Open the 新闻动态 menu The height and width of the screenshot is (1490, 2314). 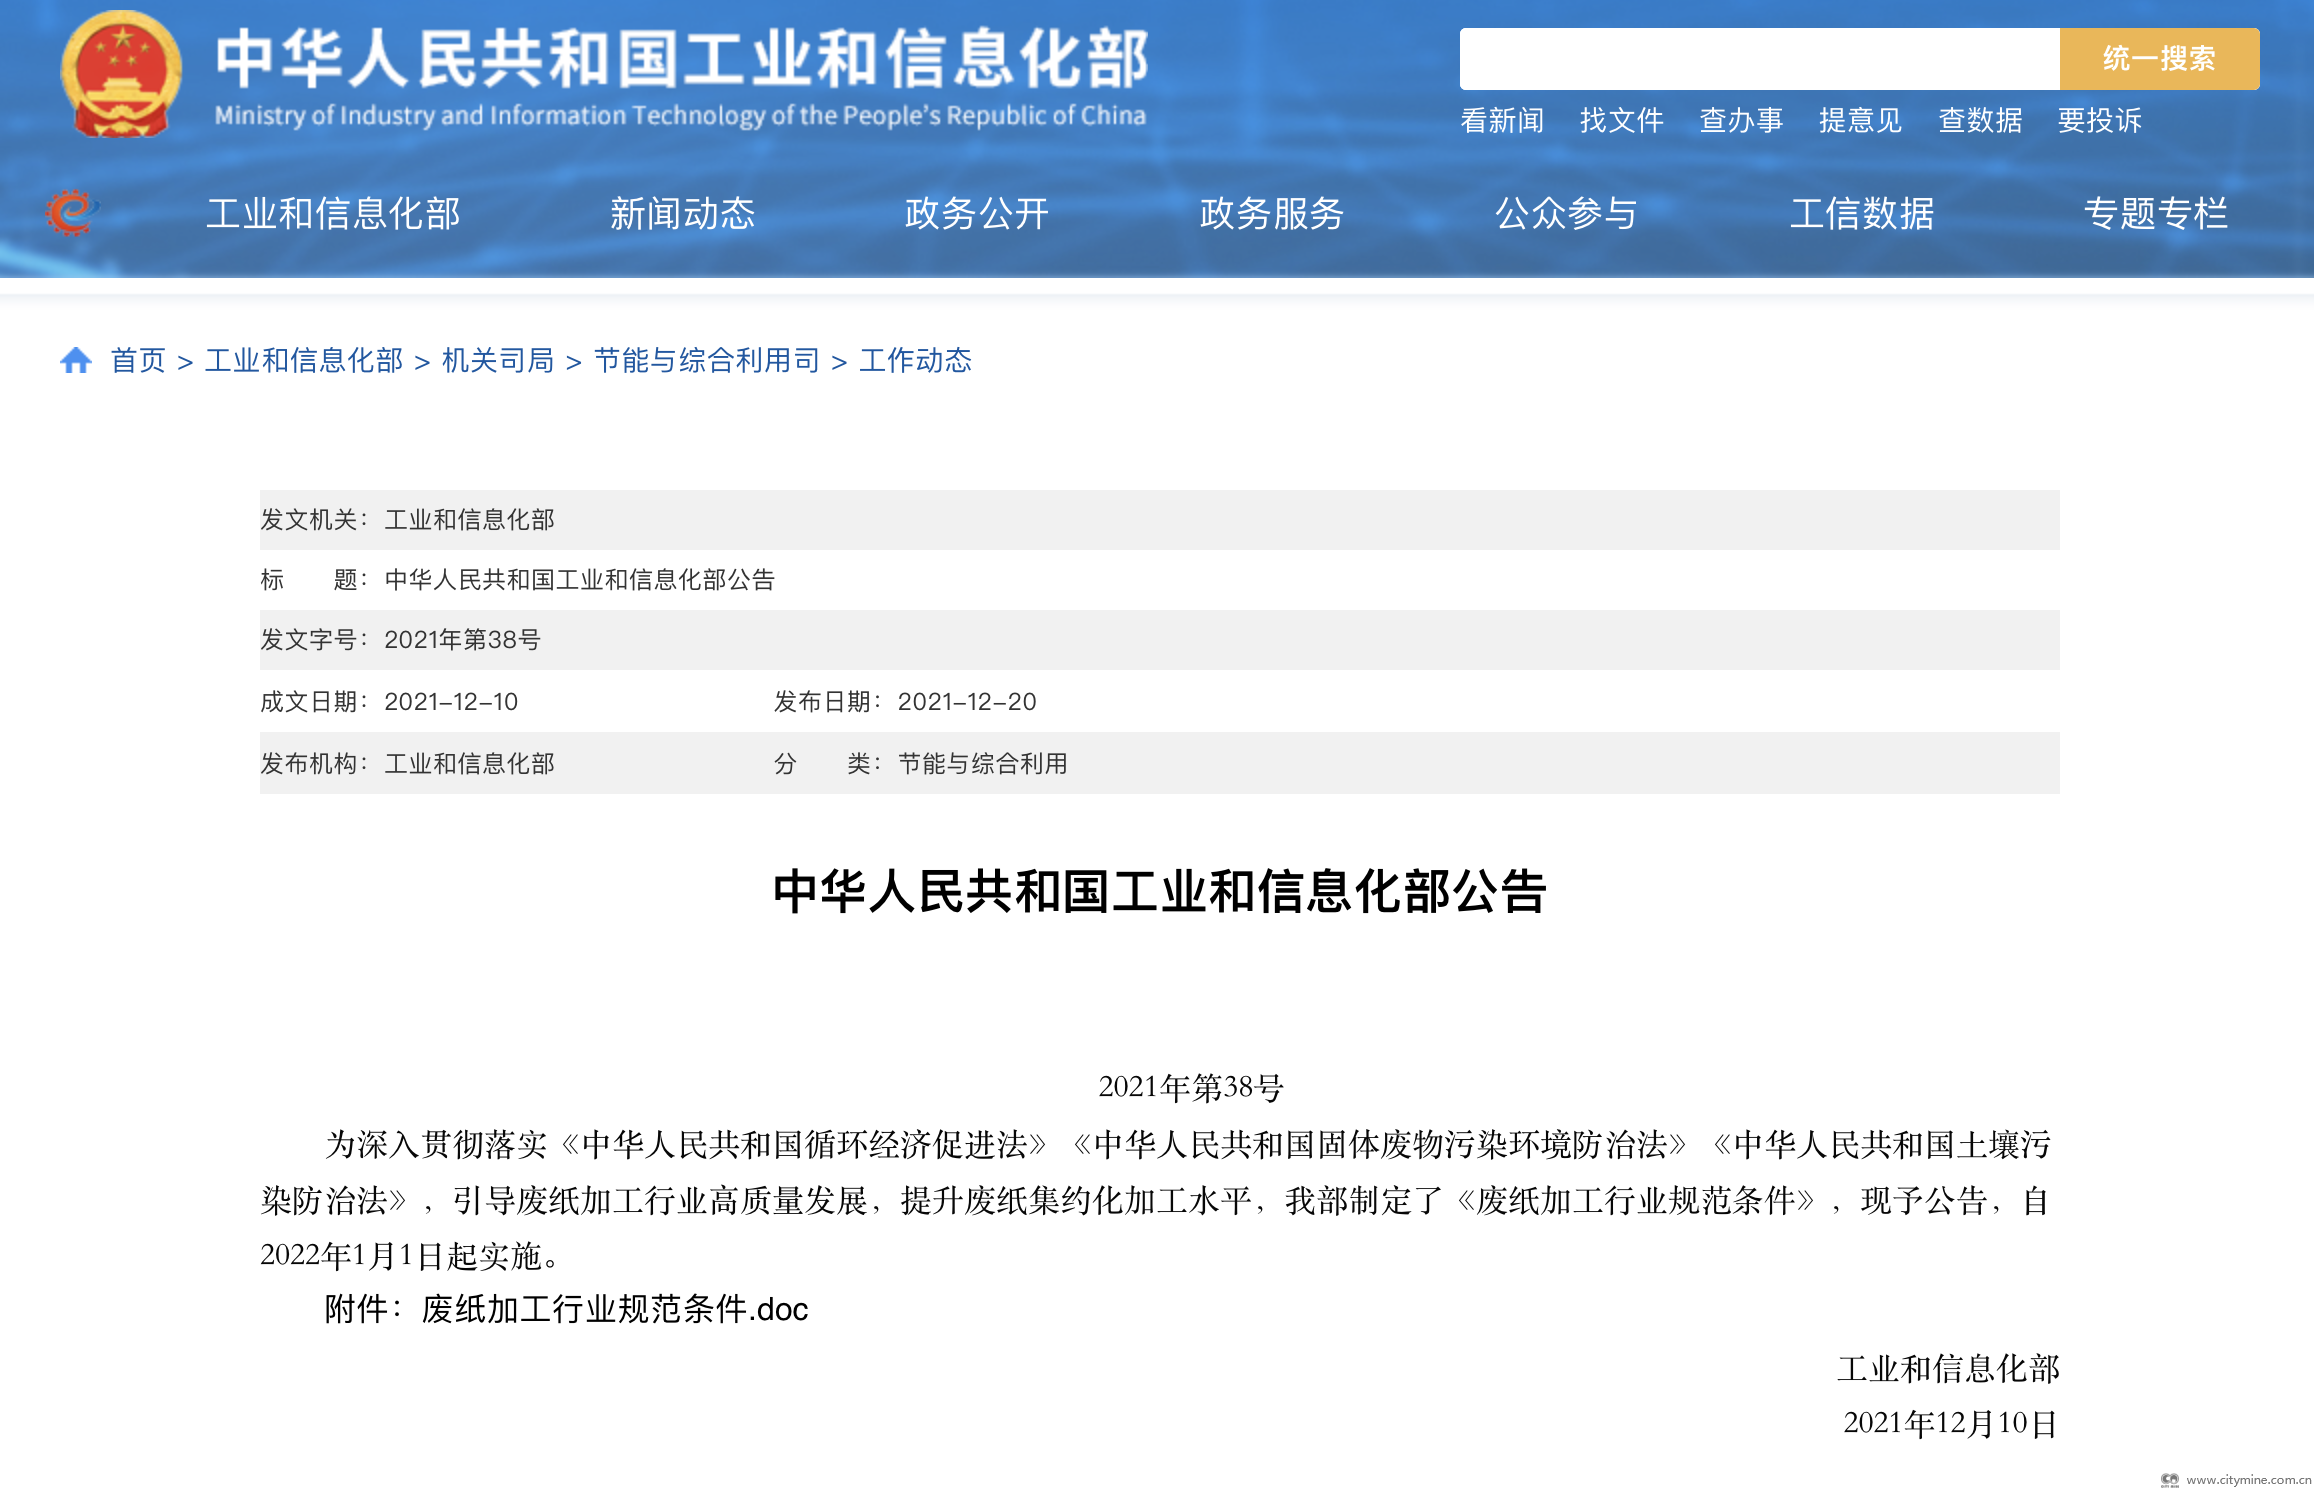coord(682,213)
